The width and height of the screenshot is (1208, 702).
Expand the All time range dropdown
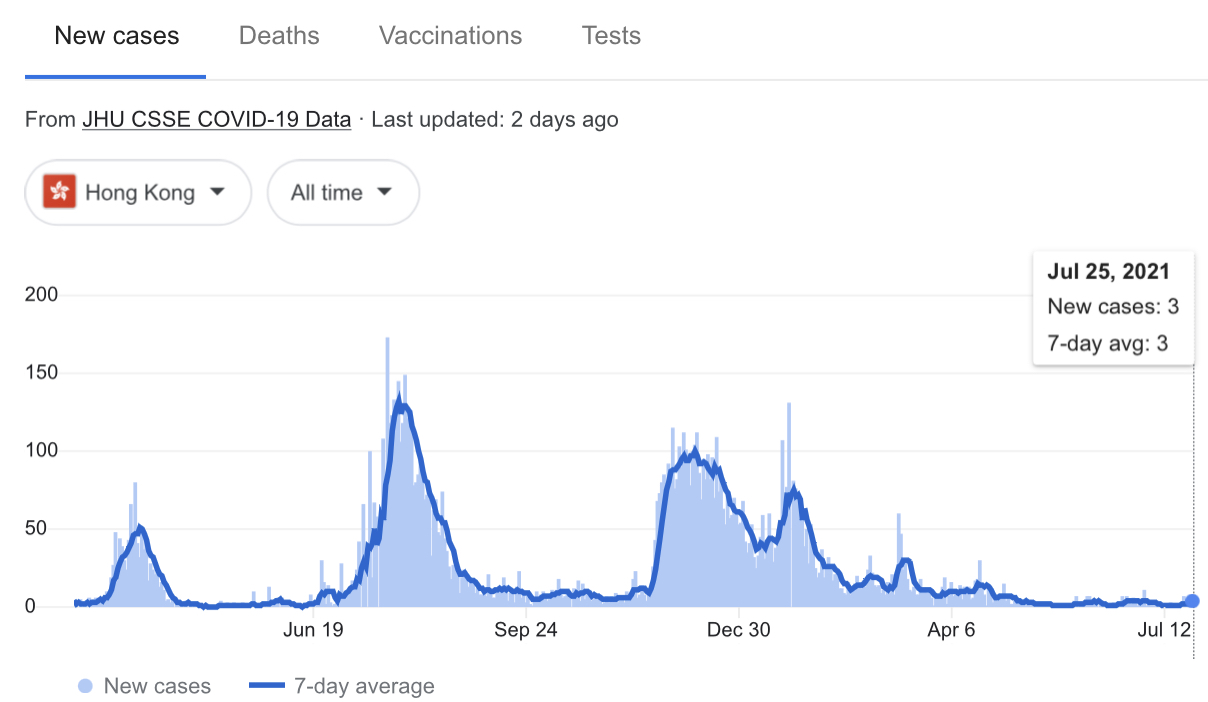(x=342, y=192)
